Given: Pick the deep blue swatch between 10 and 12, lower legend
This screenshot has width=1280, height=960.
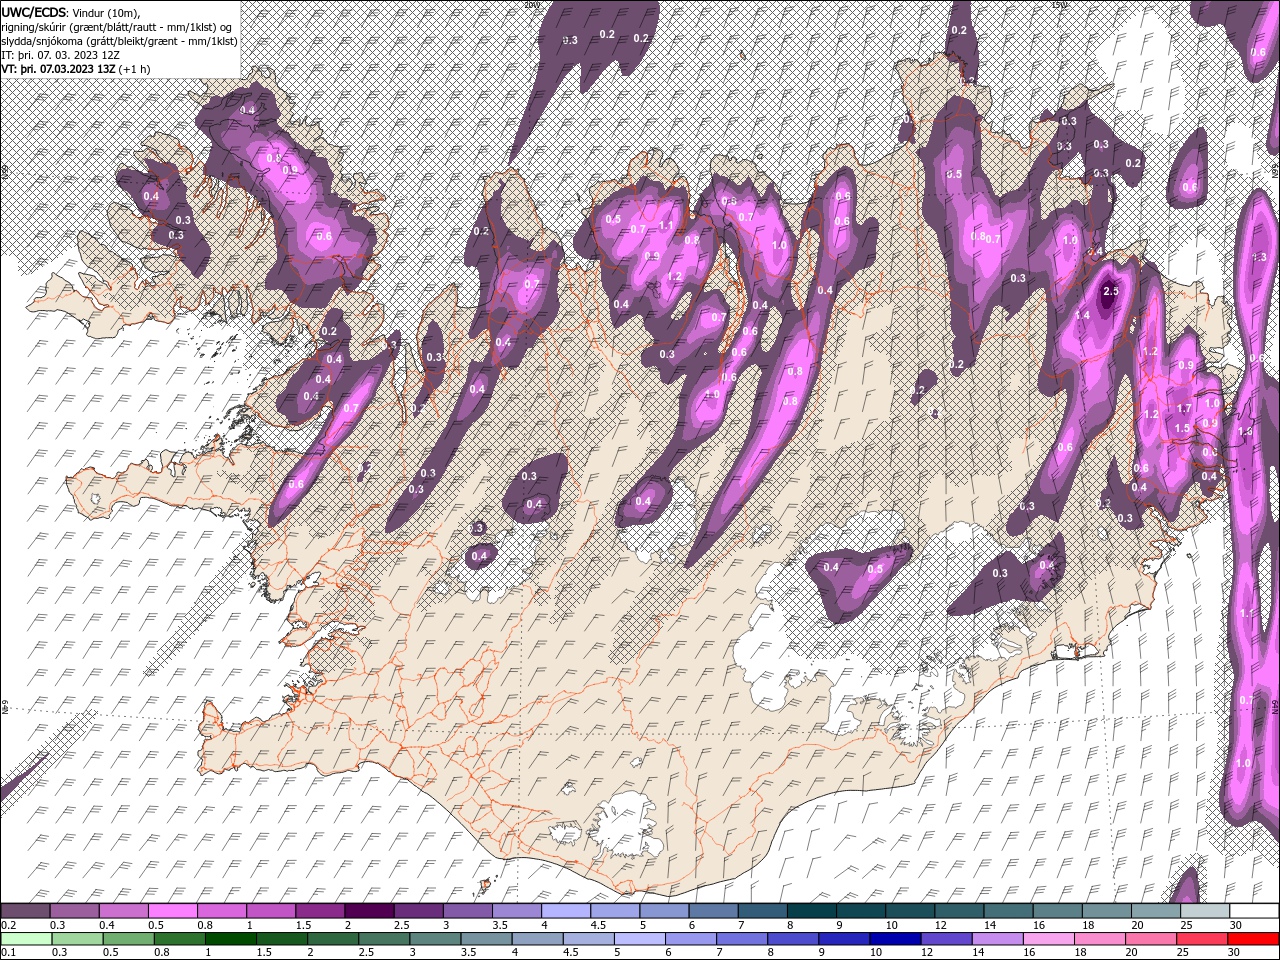Looking at the screenshot, I should coord(895,939).
